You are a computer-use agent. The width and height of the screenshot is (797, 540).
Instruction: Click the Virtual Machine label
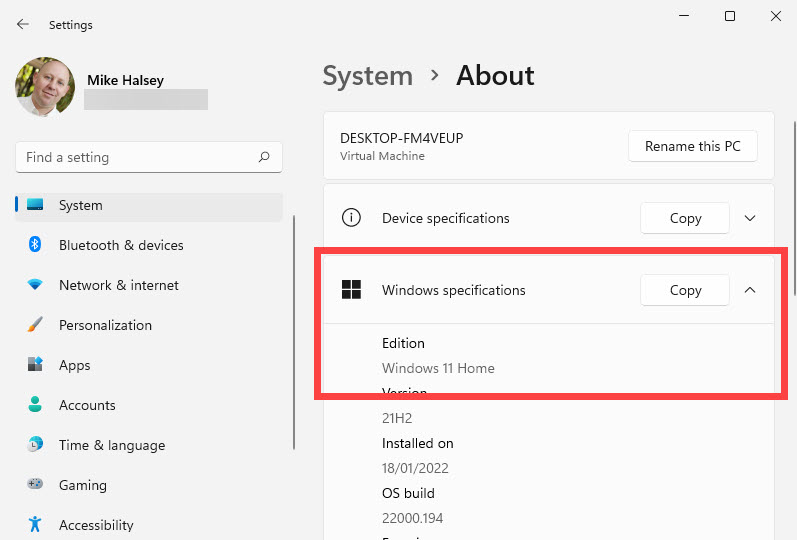click(x=382, y=156)
